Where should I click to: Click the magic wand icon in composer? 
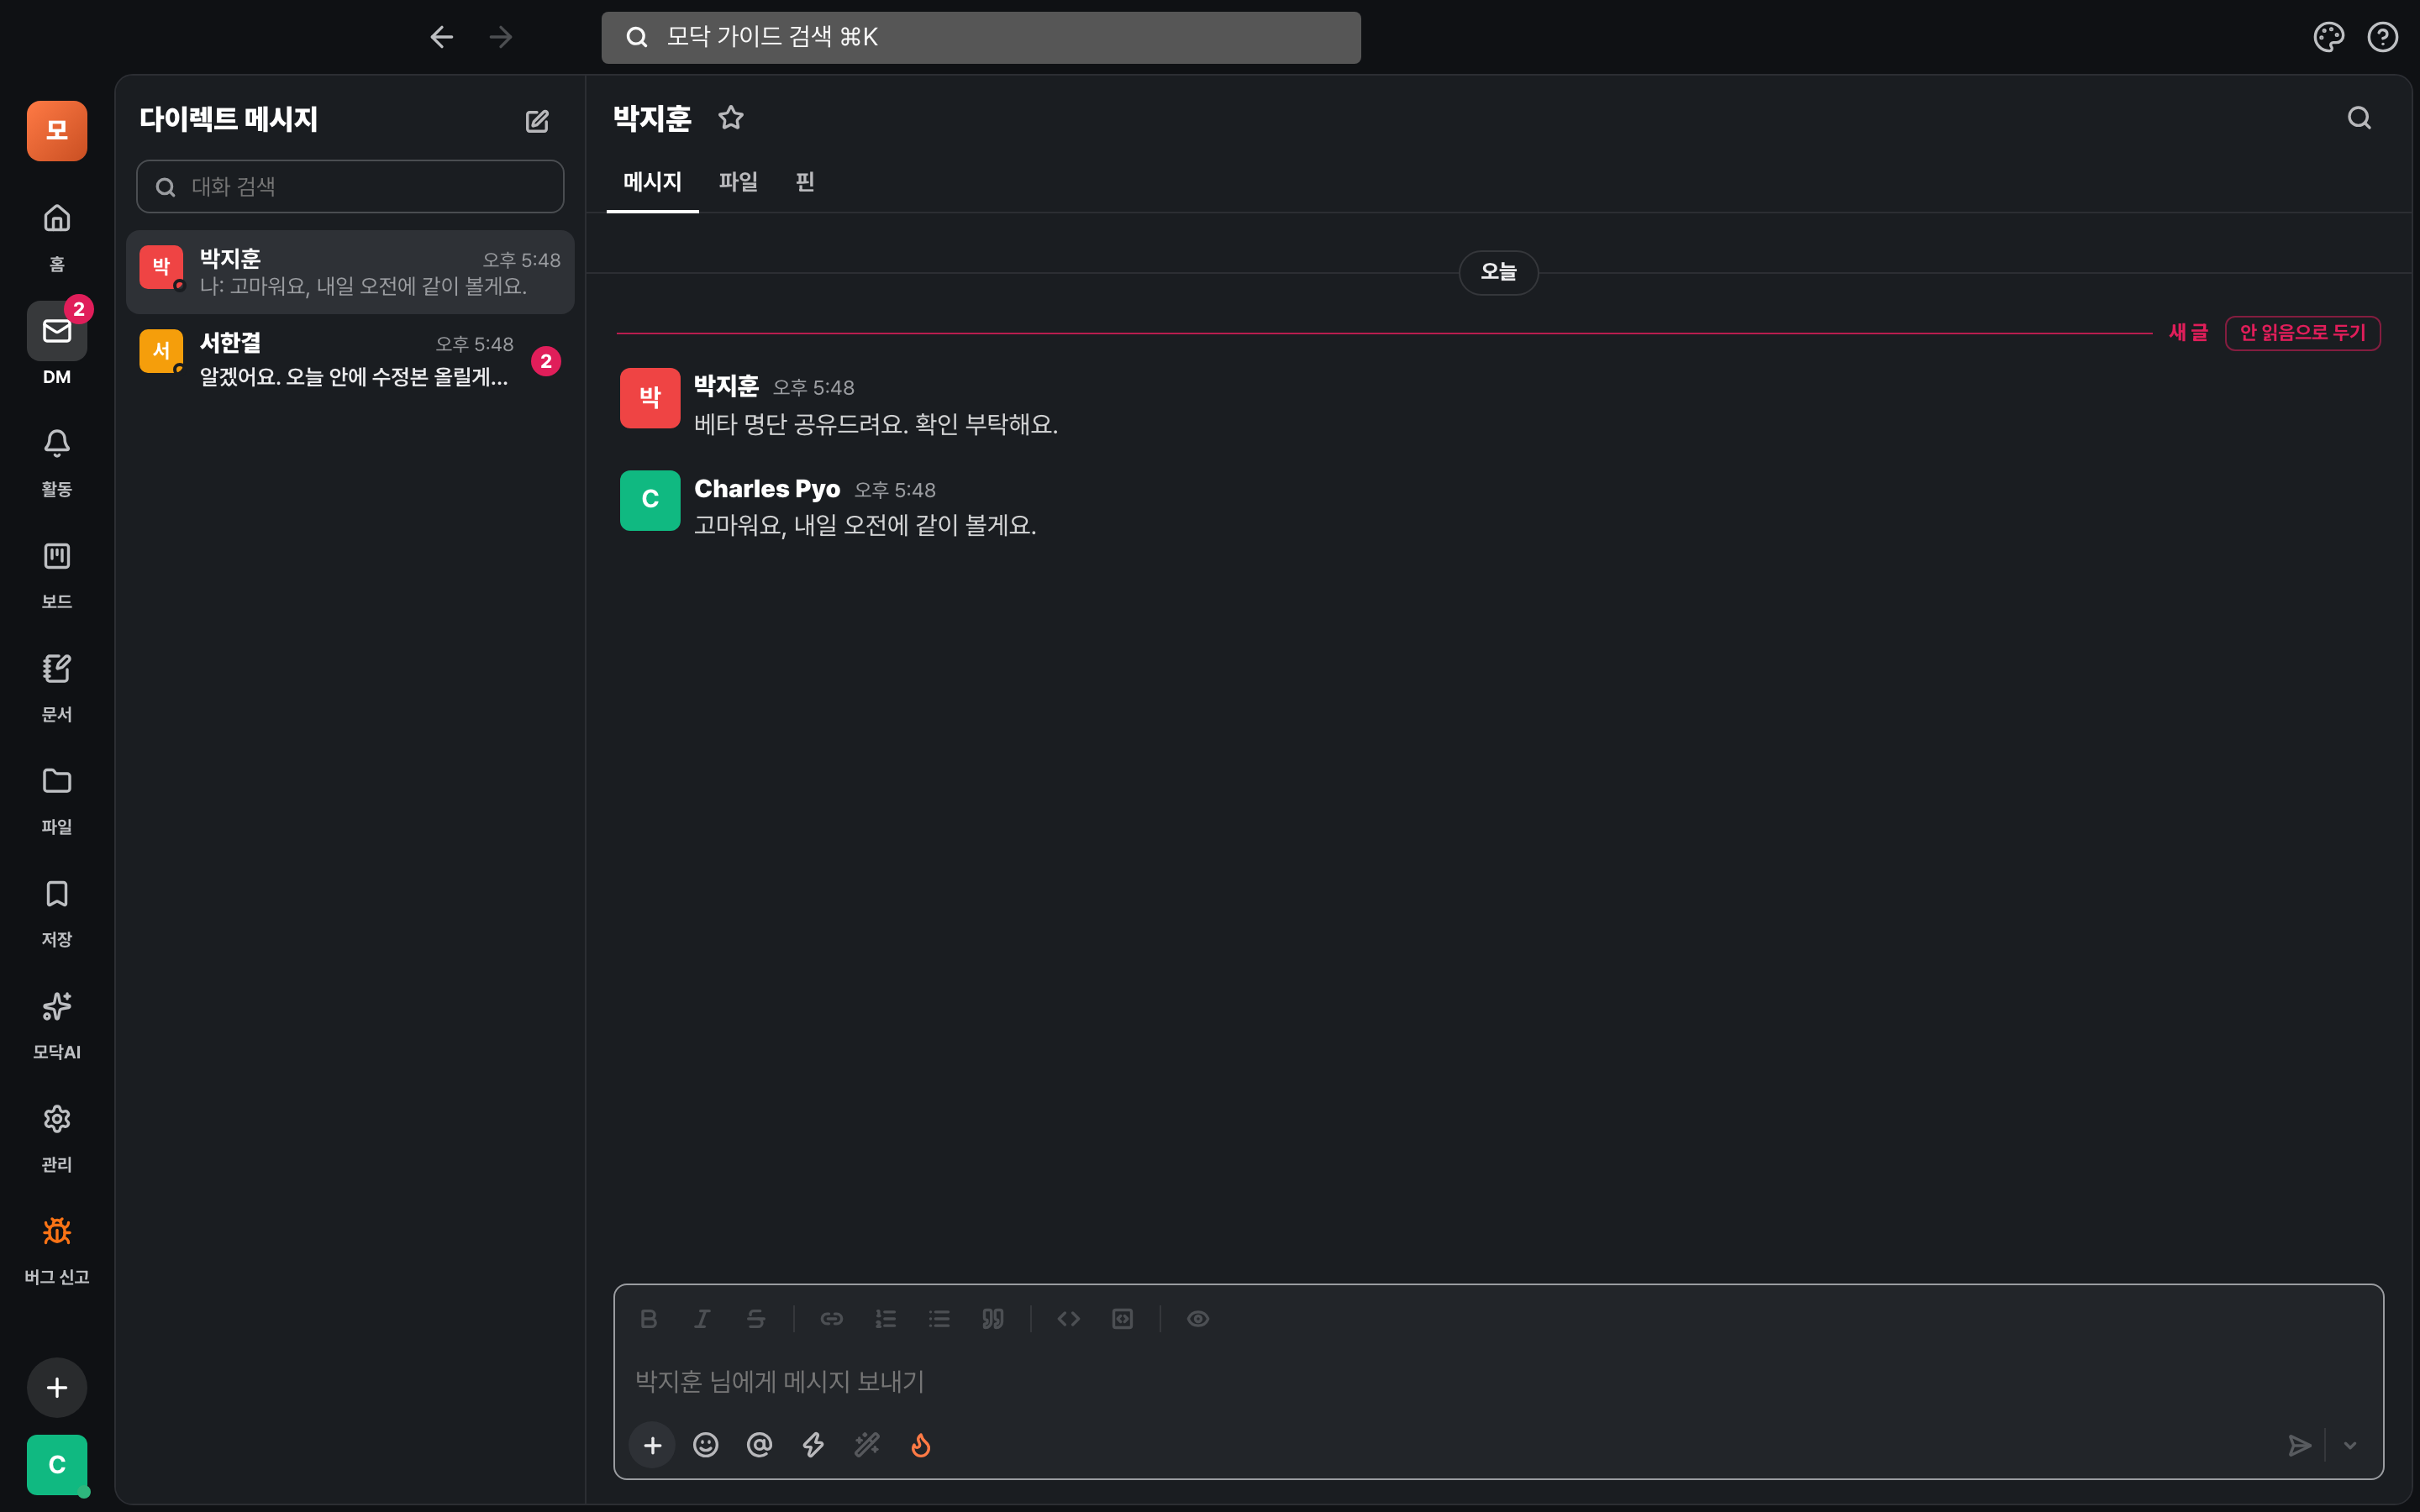click(867, 1445)
